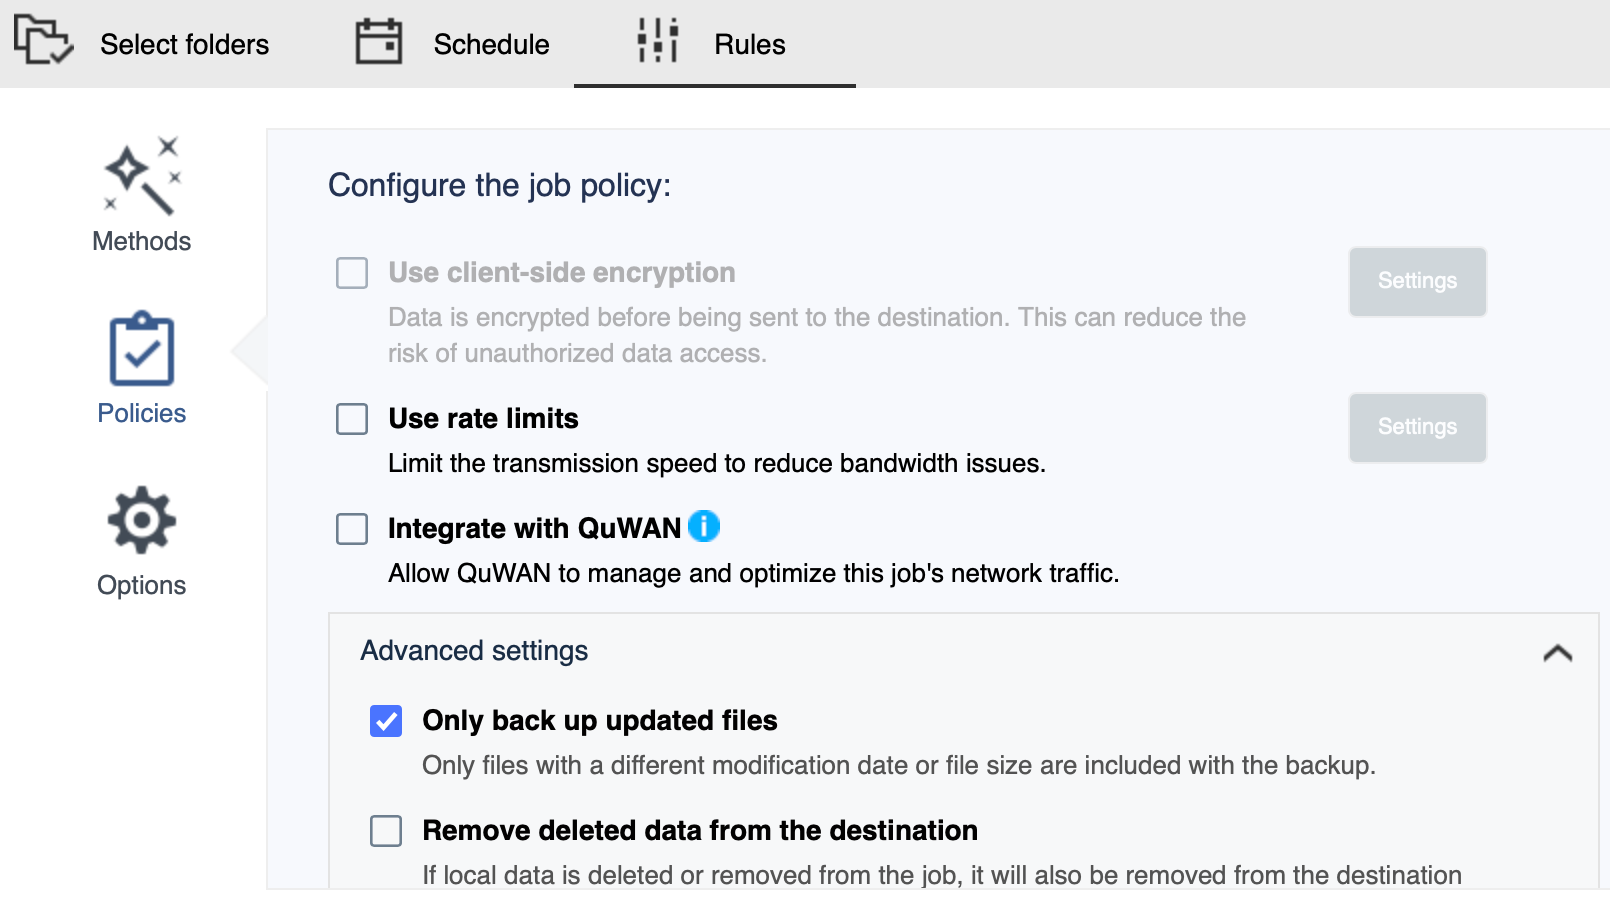This screenshot has height=902, width=1610.
Task: Click the Use rate limits label
Action: pos(483,419)
